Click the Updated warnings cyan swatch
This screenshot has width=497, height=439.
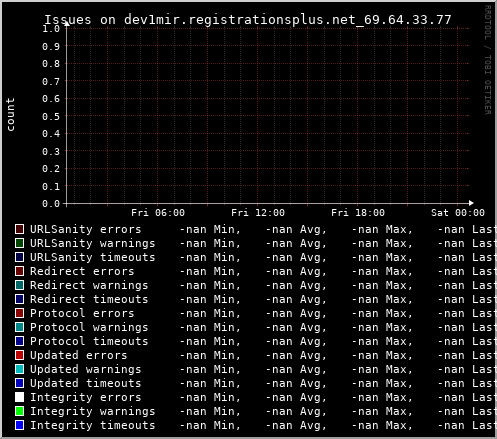[19, 369]
